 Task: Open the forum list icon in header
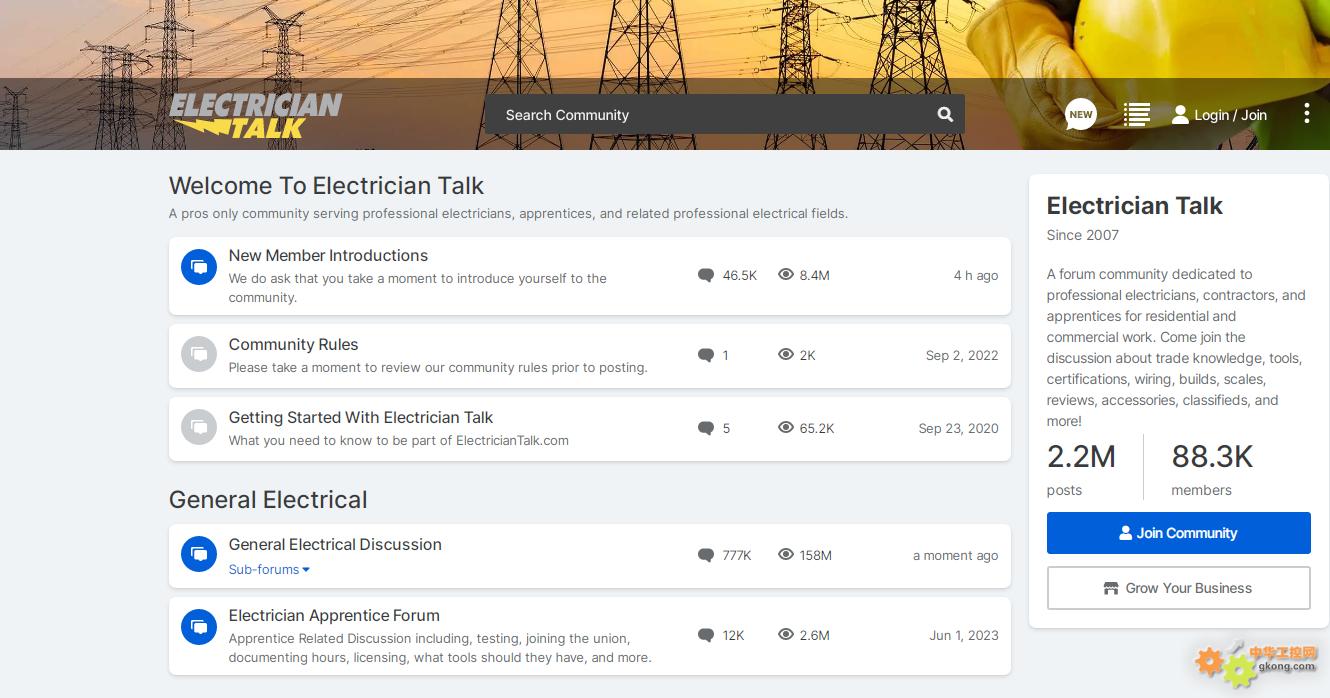click(x=1137, y=114)
